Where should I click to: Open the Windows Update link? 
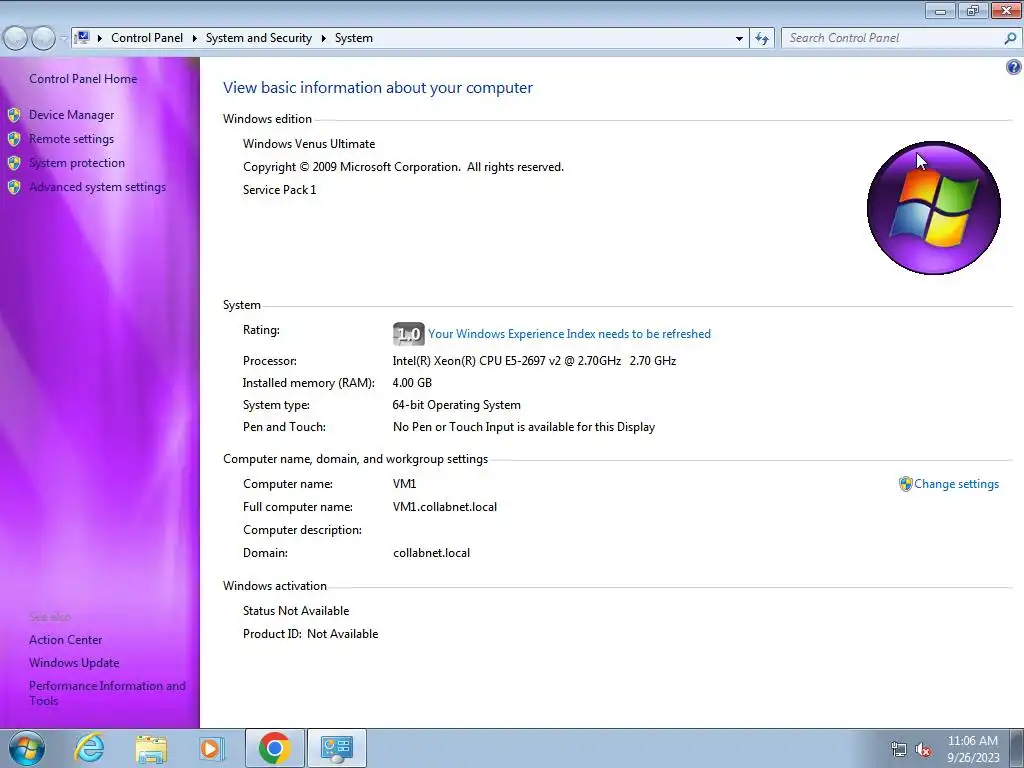click(74, 663)
